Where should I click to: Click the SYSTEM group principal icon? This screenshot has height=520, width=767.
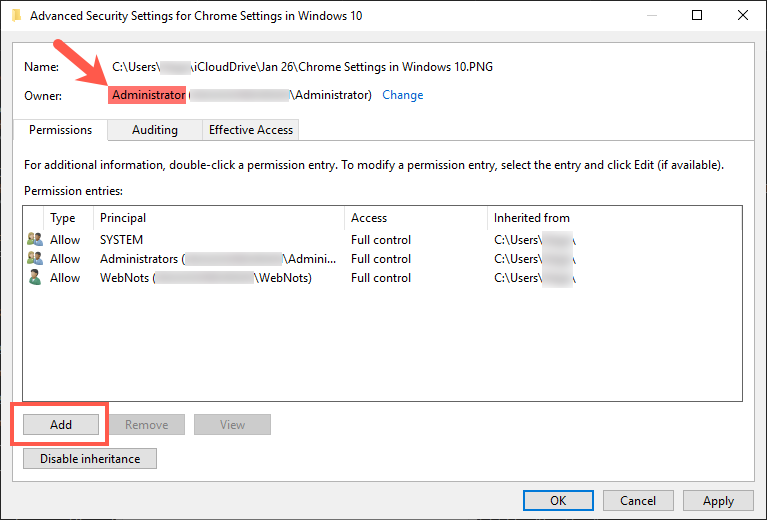pyautogui.click(x=35, y=240)
